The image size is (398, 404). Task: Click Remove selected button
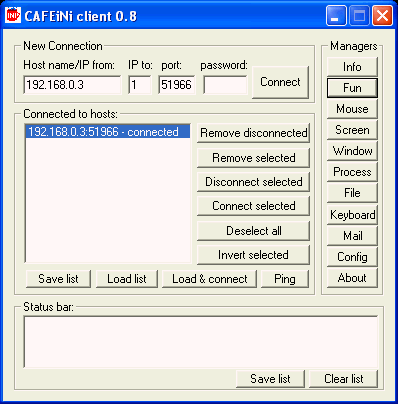click(x=254, y=158)
